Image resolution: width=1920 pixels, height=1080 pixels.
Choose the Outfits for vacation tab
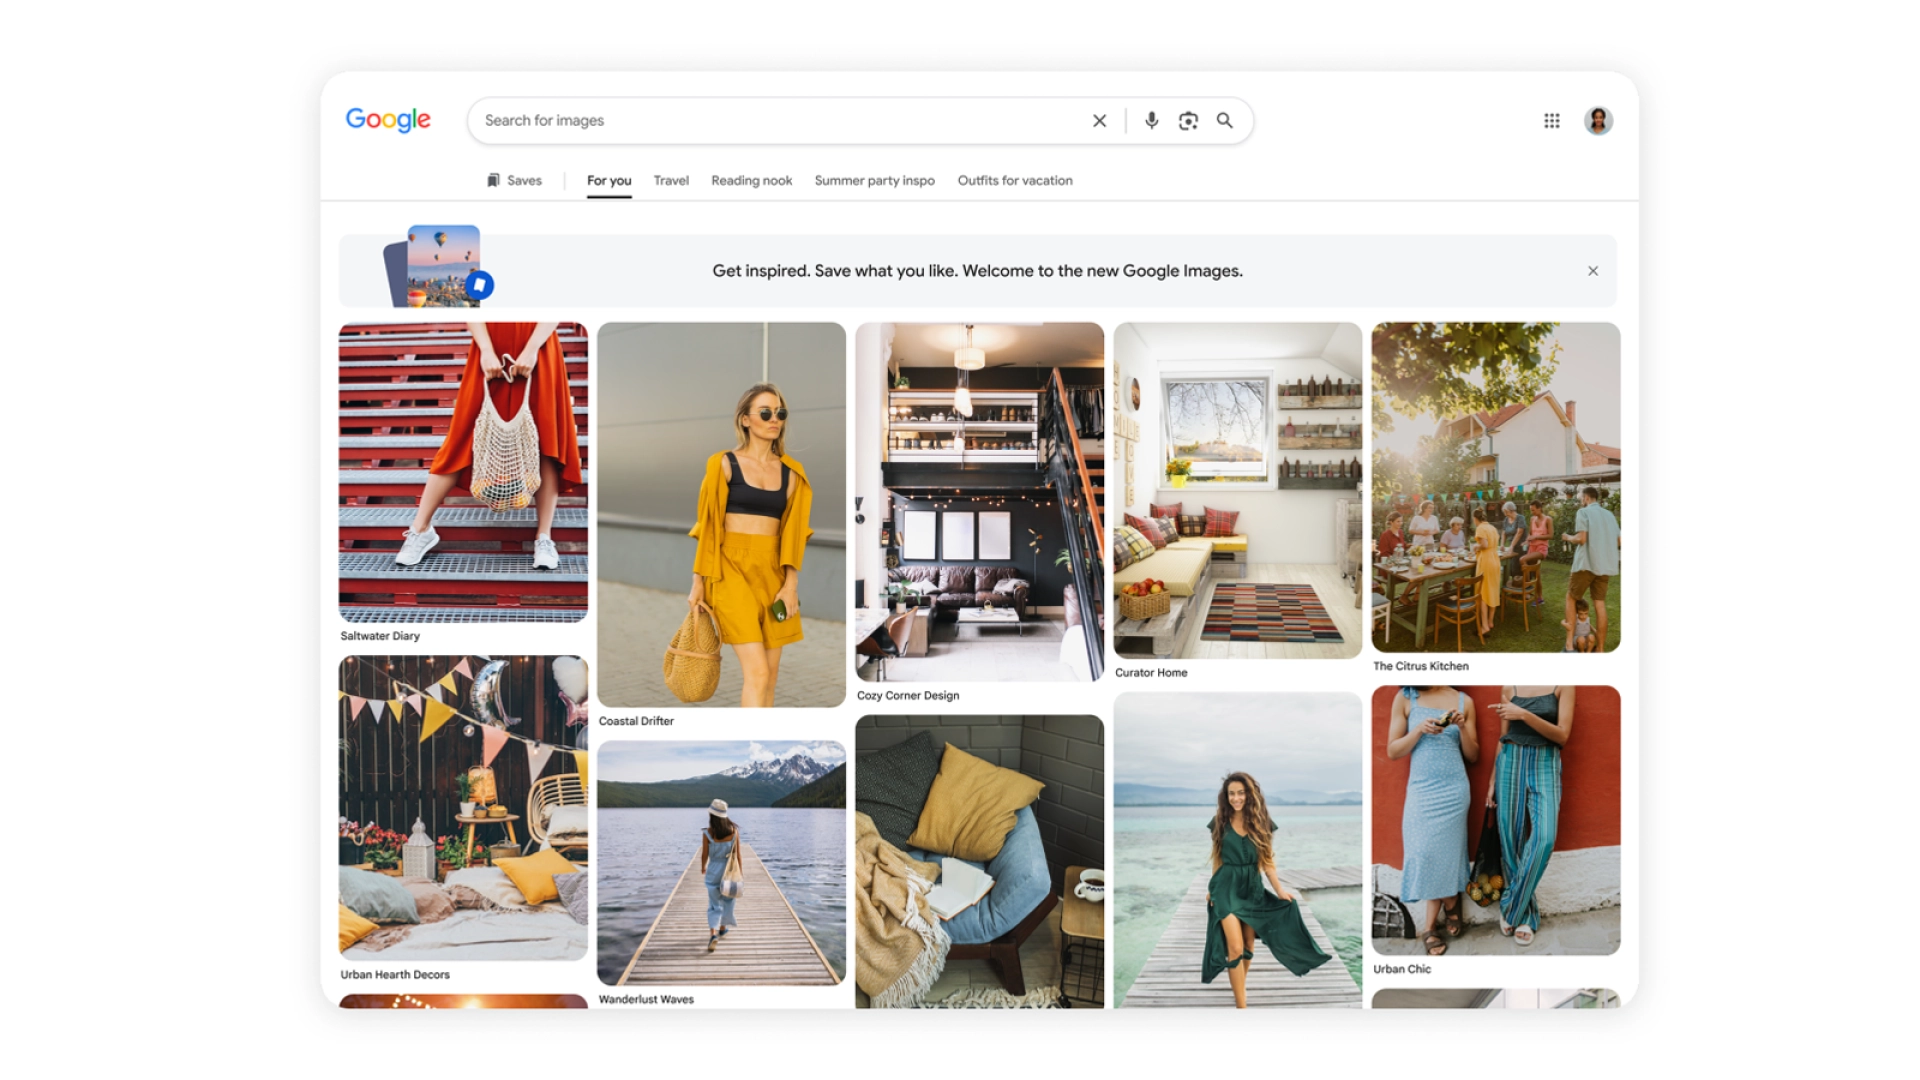tap(1015, 181)
